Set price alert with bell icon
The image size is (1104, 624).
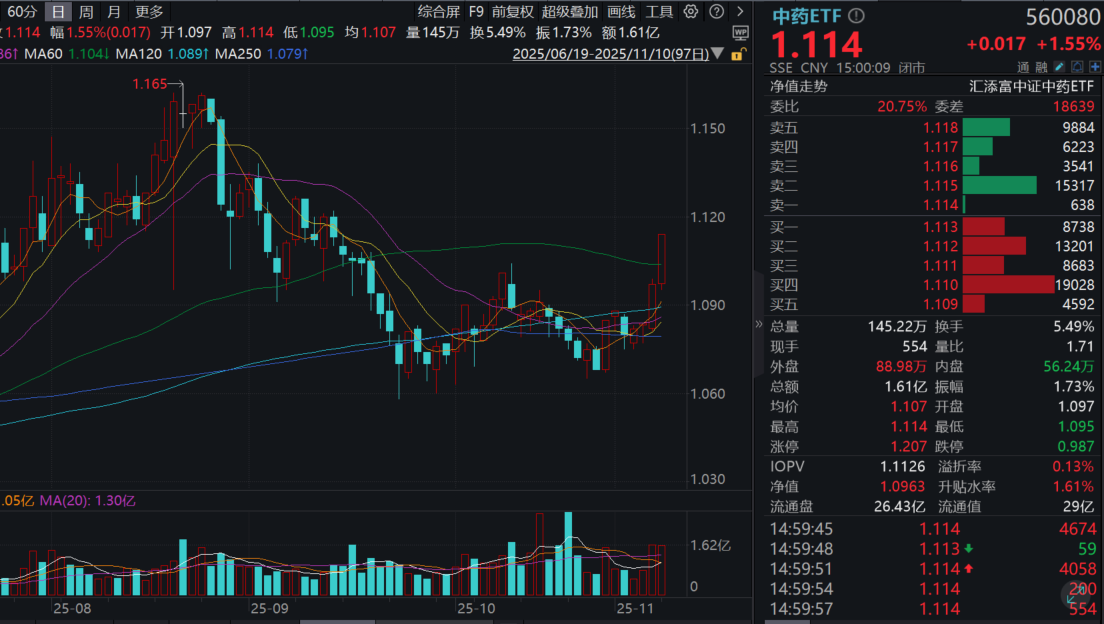(1077, 67)
